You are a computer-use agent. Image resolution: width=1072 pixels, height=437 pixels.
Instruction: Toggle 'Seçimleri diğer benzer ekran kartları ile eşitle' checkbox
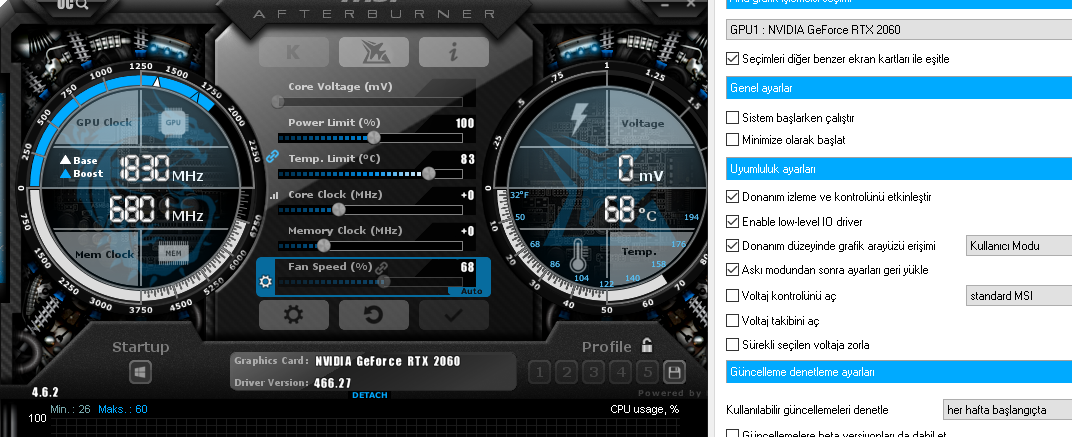(732, 59)
